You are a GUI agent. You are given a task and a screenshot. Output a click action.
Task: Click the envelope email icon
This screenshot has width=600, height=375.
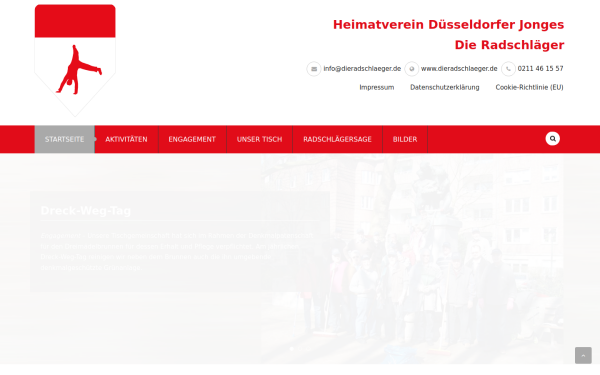pyautogui.click(x=314, y=69)
